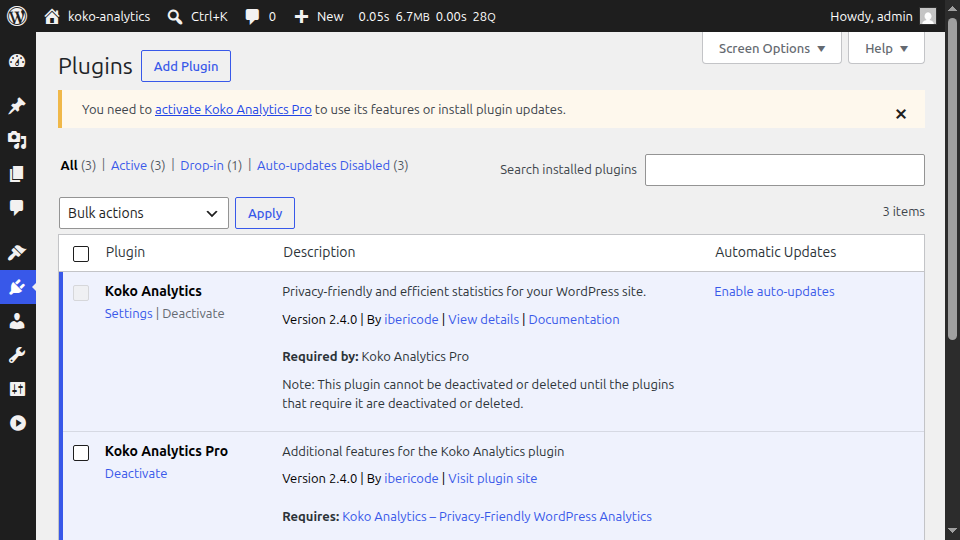This screenshot has height=540, width=960.
Task: Open the Bulk actions dropdown
Action: [x=144, y=213]
